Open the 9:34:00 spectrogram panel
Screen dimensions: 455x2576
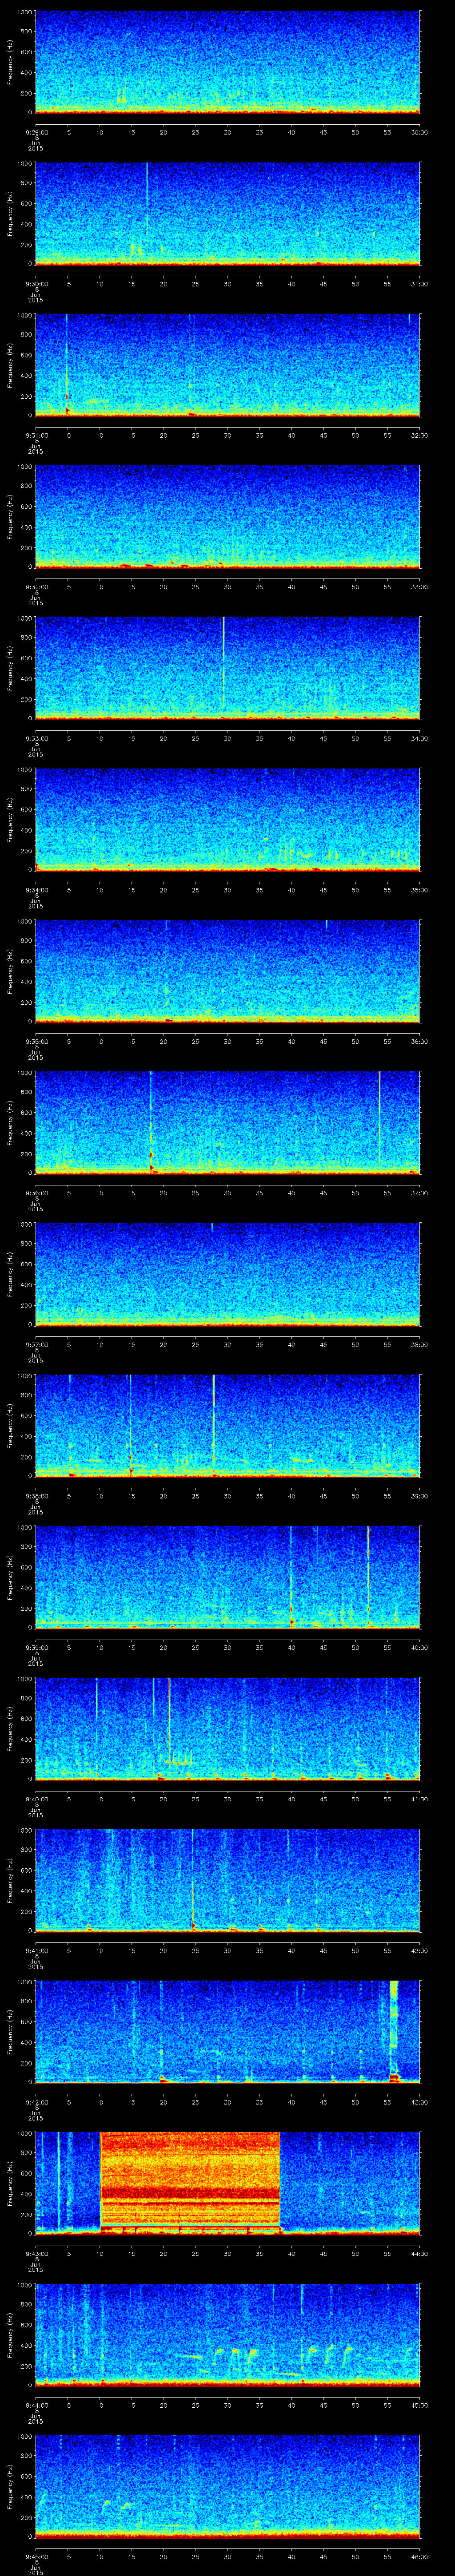pyautogui.click(x=227, y=820)
